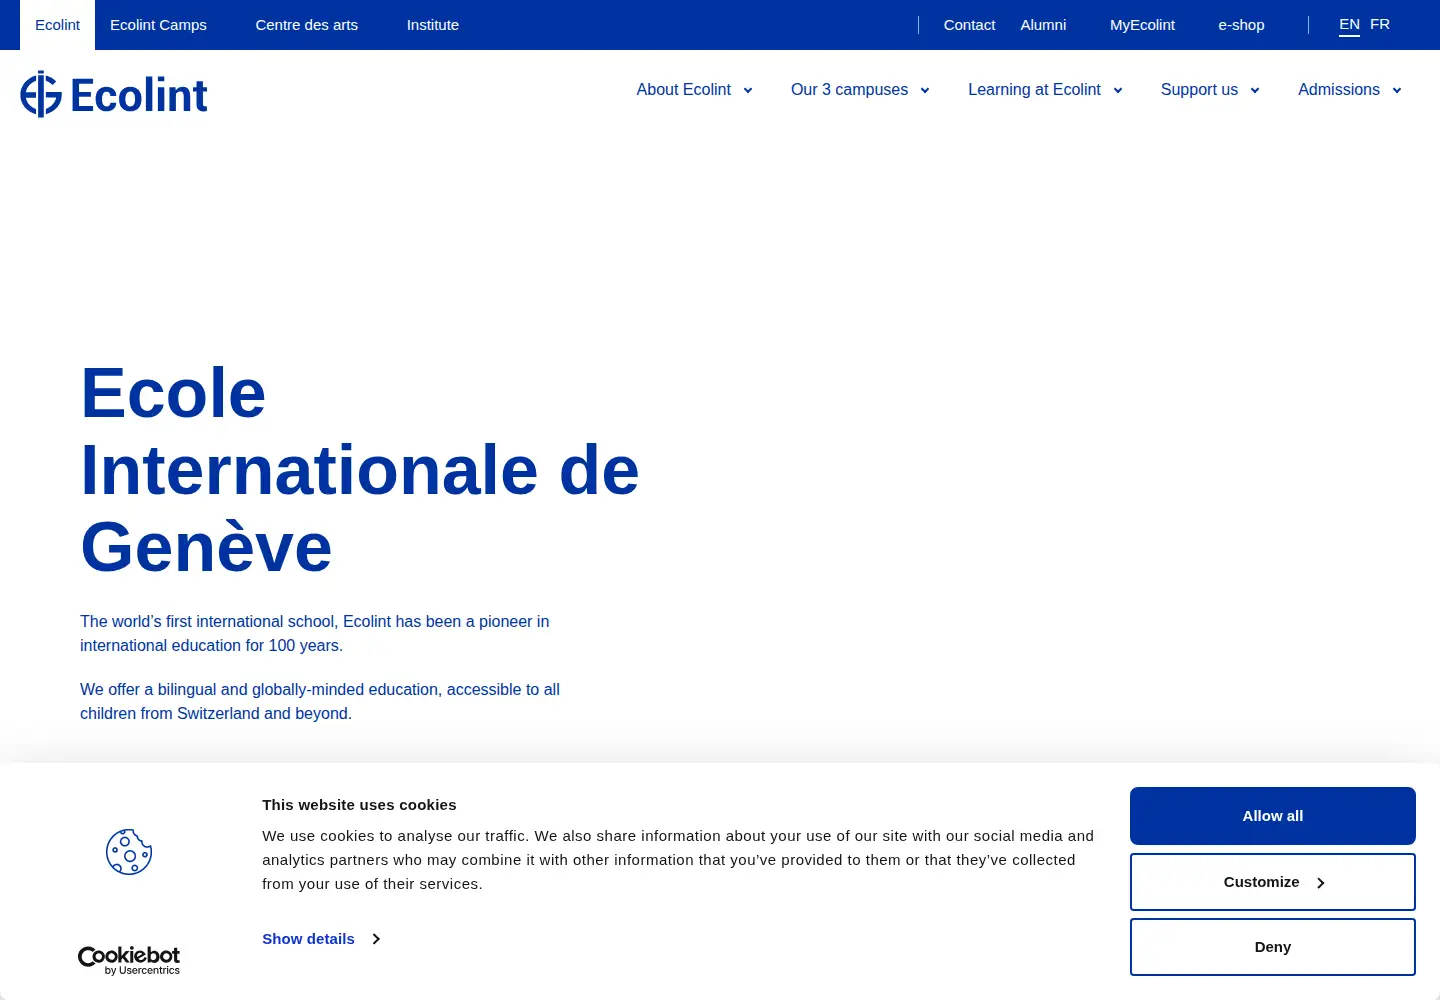Open the Centre des arts tab
The image size is (1440, 1000).
pyautogui.click(x=306, y=25)
